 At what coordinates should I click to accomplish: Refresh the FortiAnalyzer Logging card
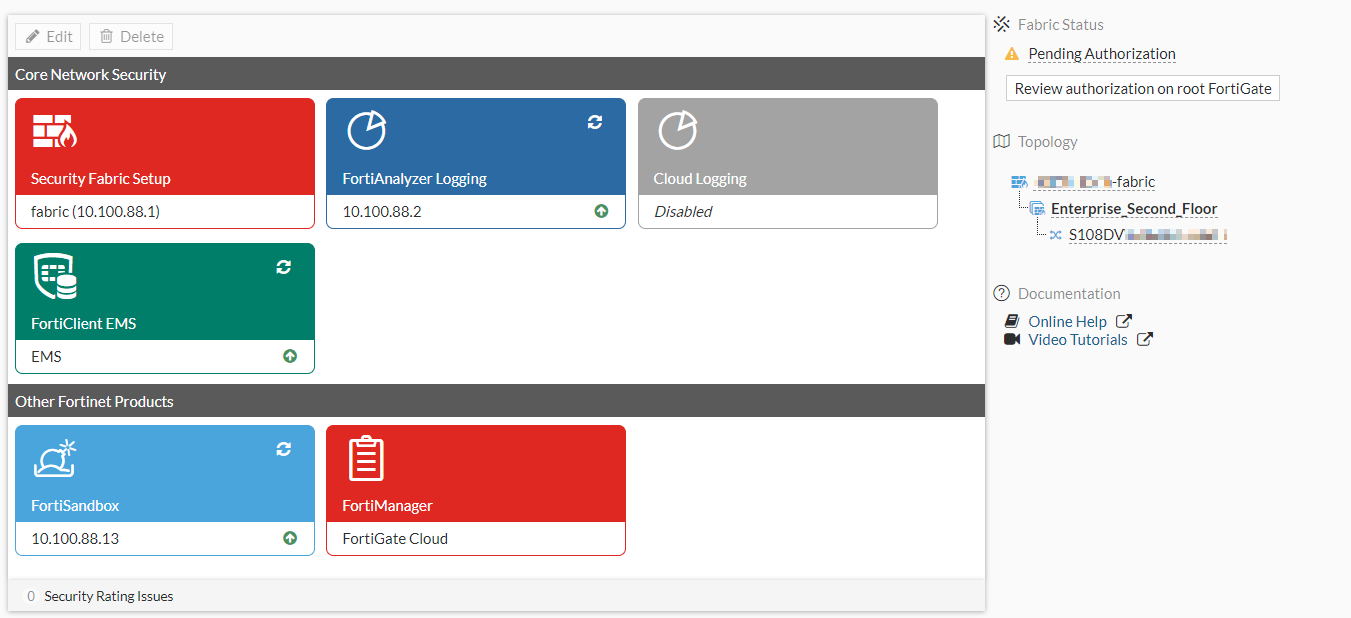tap(595, 122)
